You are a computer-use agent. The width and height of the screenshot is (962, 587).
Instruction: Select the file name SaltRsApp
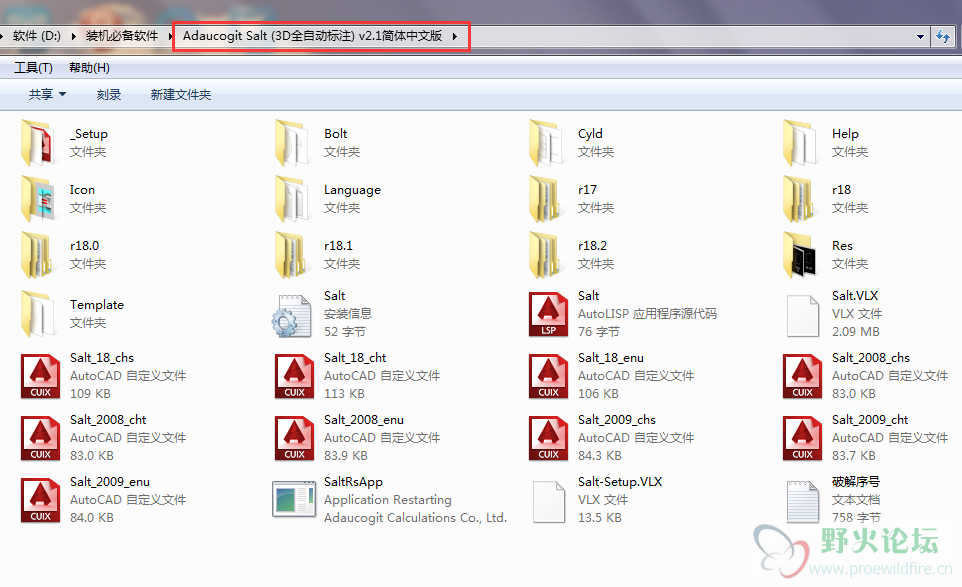353,482
